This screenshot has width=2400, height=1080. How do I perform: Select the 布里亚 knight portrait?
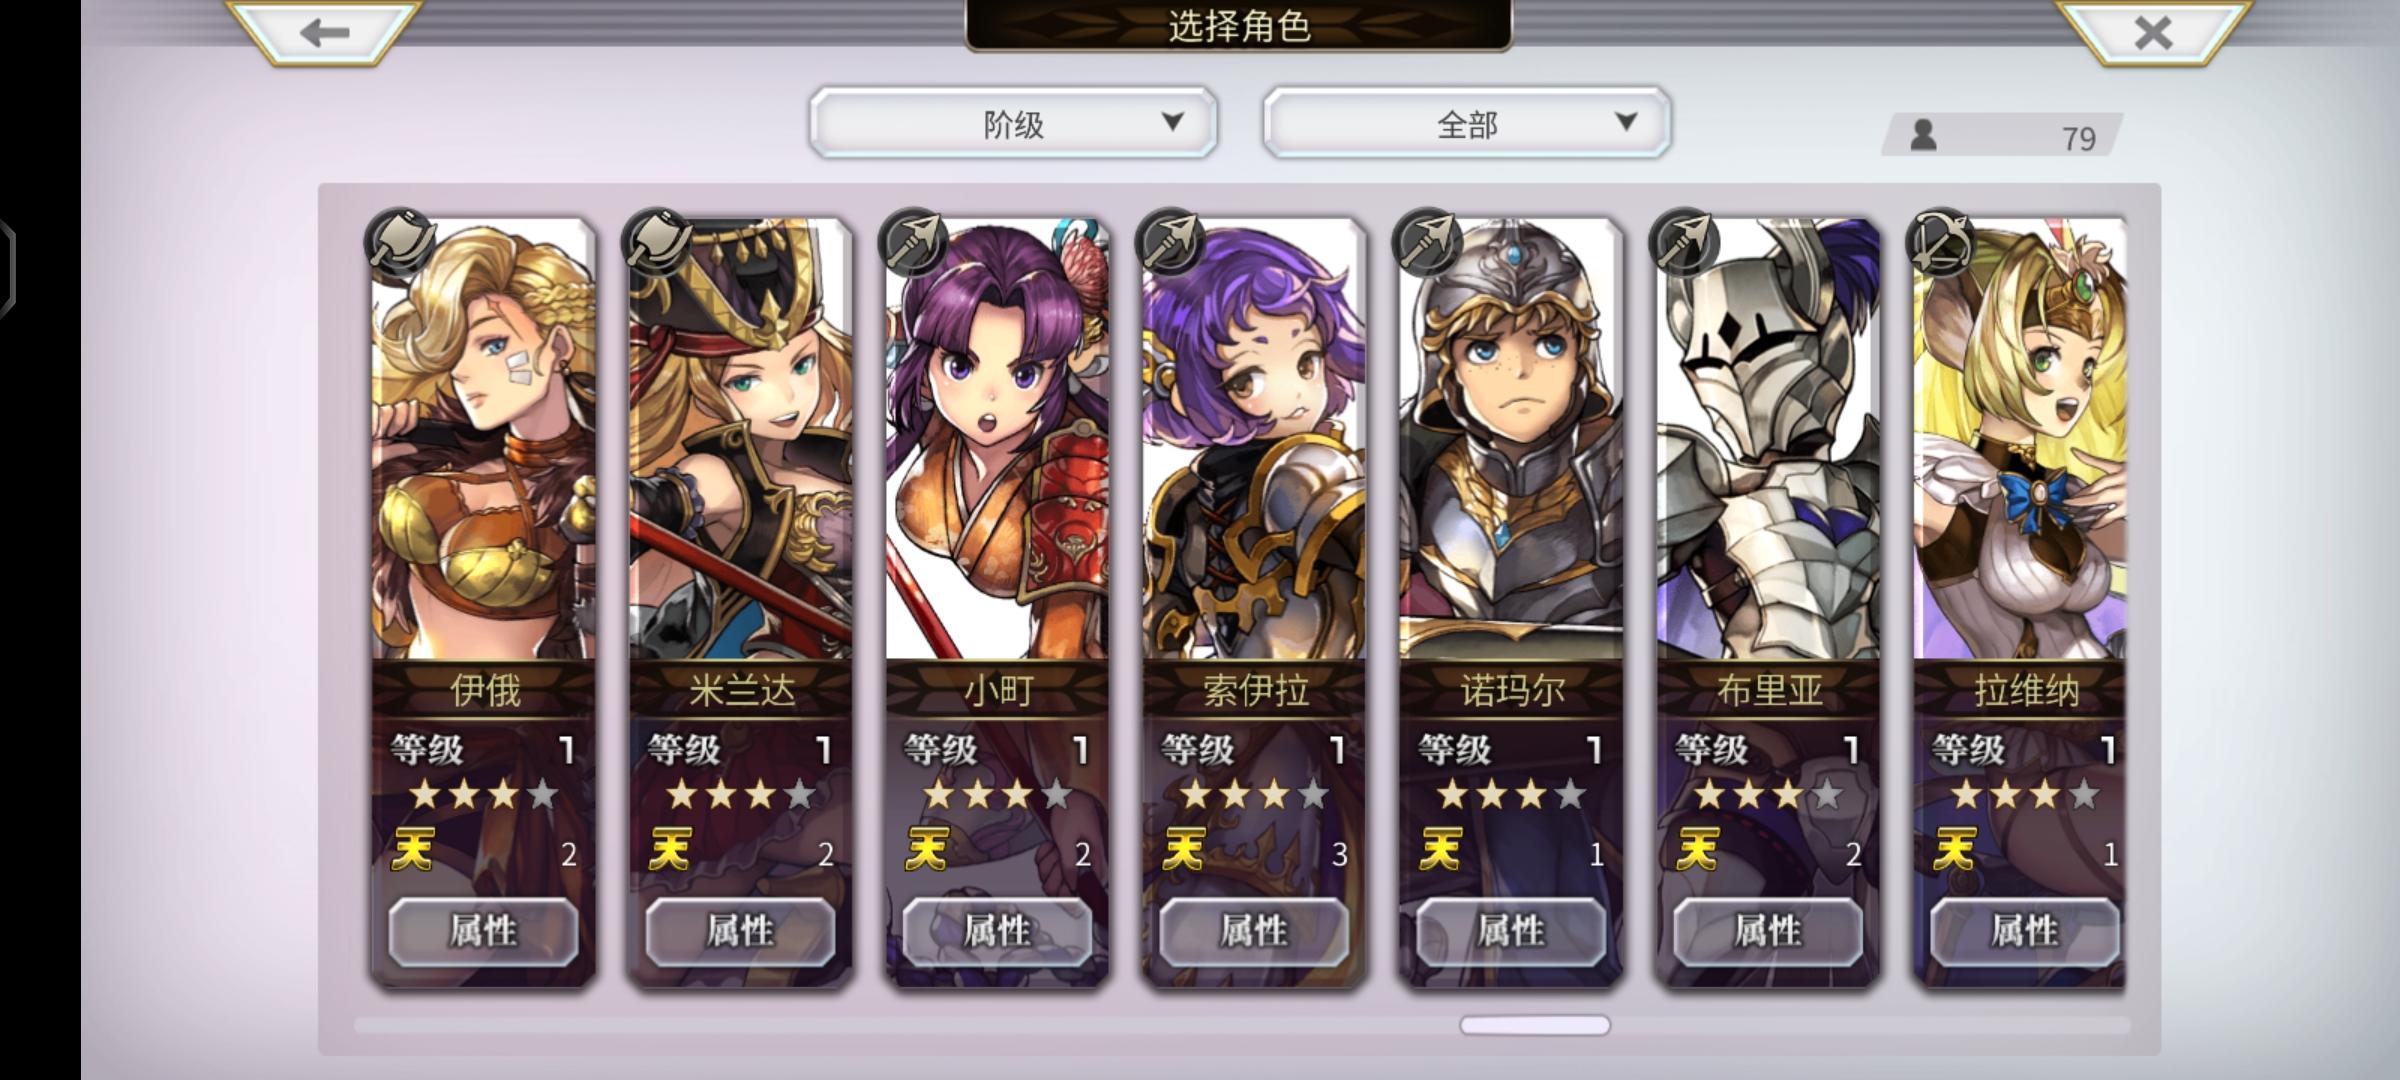1769,440
